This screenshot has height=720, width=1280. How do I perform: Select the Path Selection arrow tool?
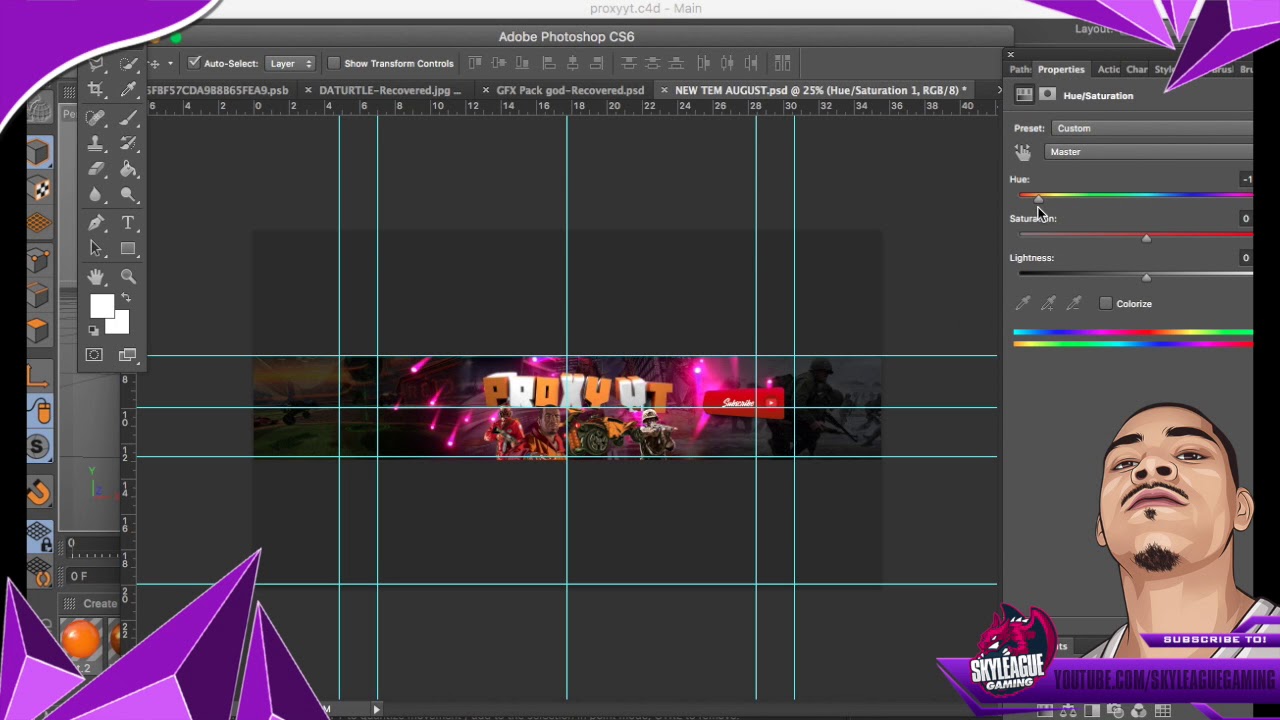tap(96, 248)
